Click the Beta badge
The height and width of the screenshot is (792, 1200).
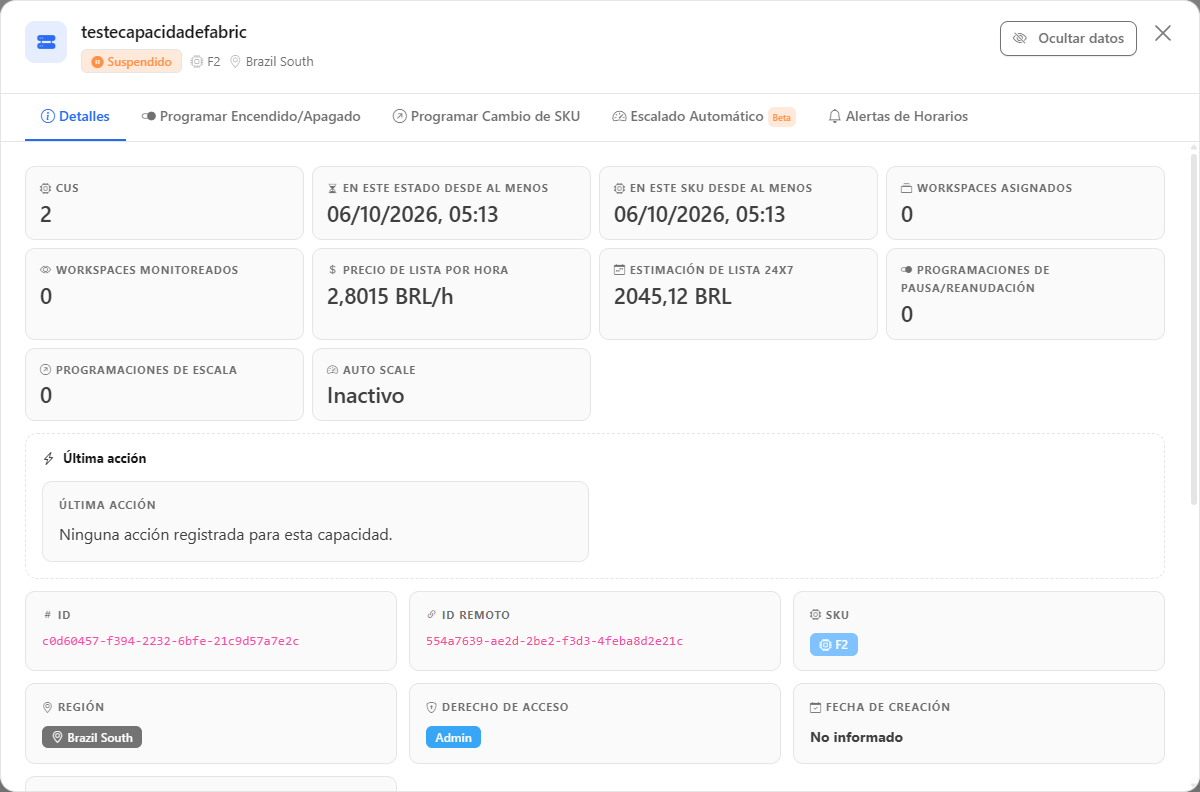click(782, 117)
